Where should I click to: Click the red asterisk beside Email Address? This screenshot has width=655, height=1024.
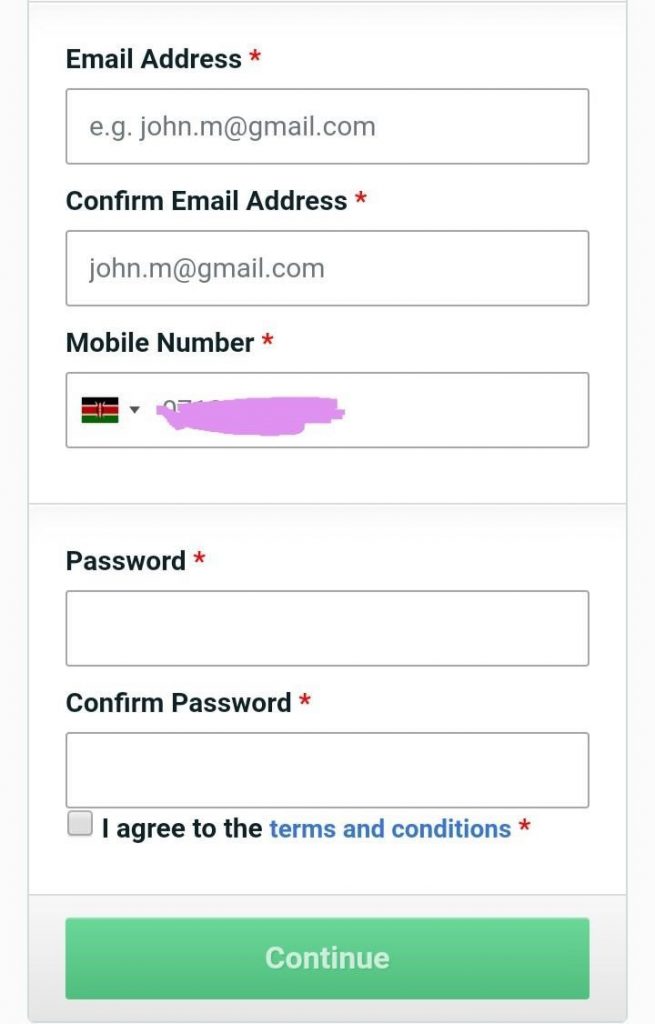pyautogui.click(x=253, y=58)
